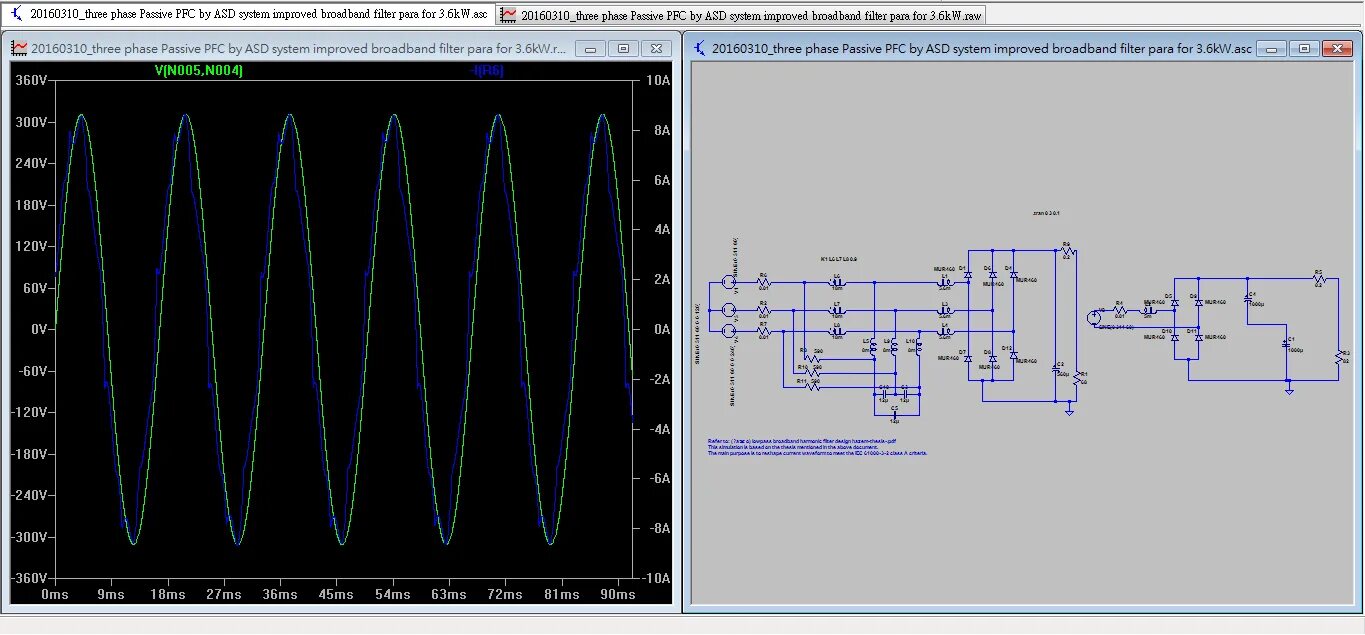Image resolution: width=1365 pixels, height=635 pixels.
Task: Select inductor L7 in the schematic
Action: coord(837,310)
